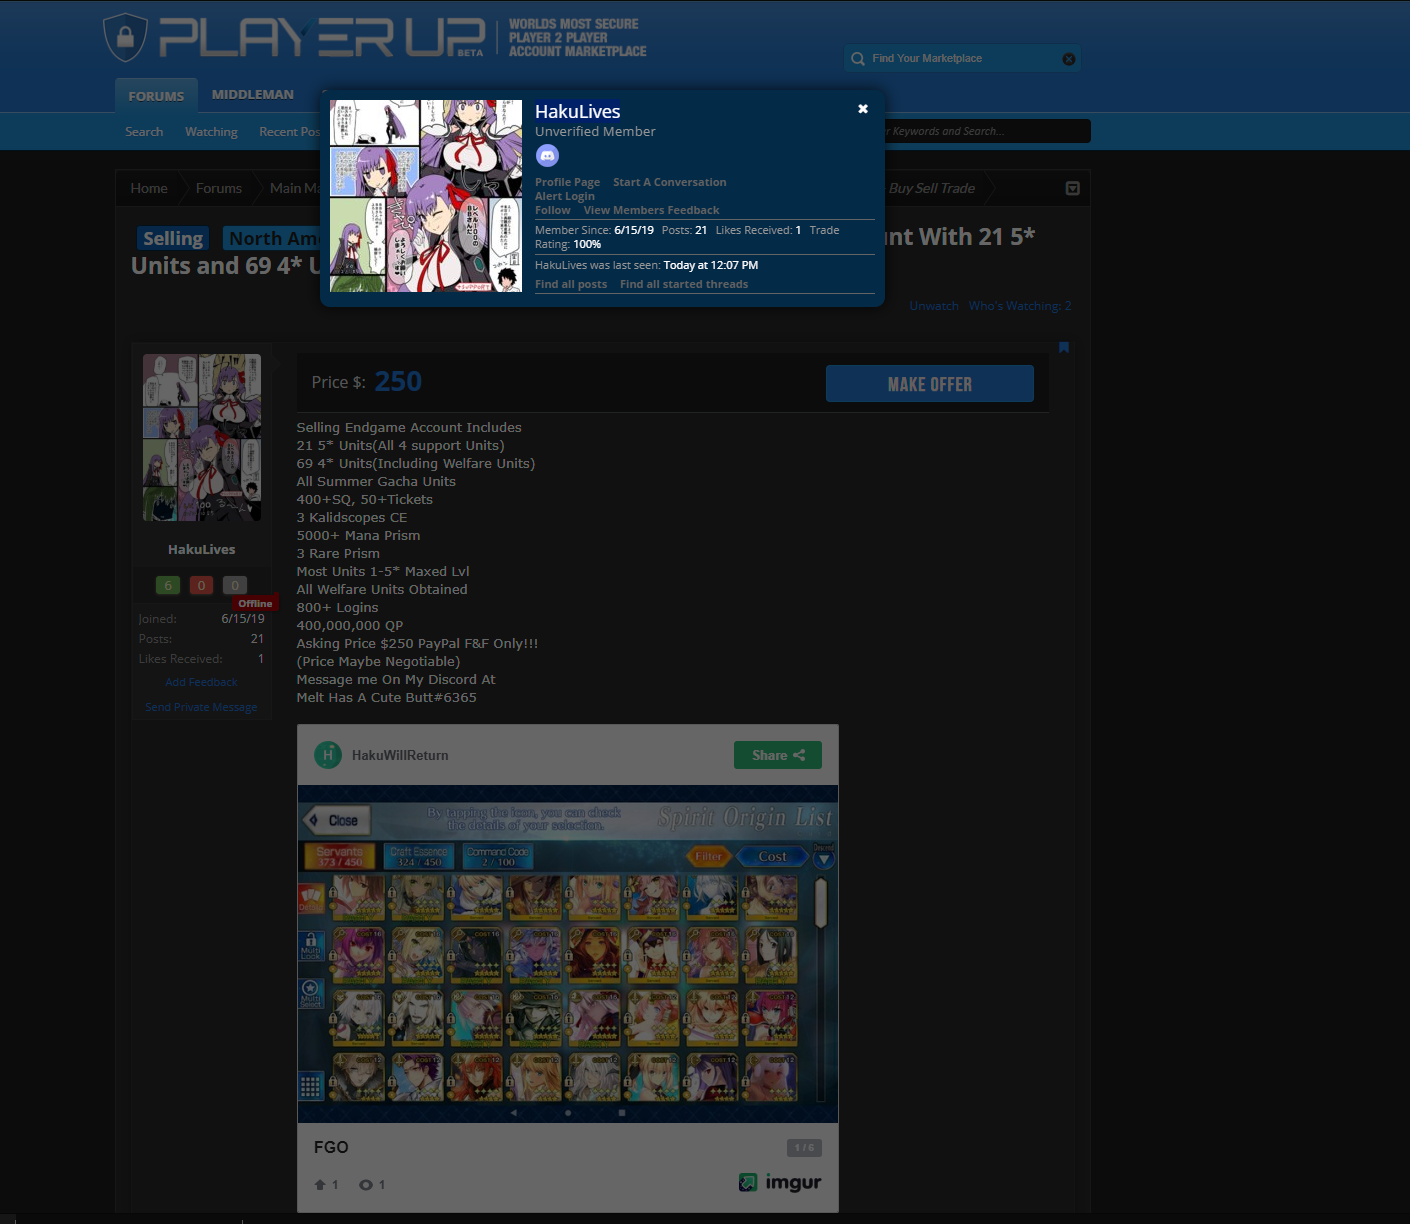The height and width of the screenshot is (1224, 1410).
Task: Click Send Private Message link
Action: [x=201, y=707]
